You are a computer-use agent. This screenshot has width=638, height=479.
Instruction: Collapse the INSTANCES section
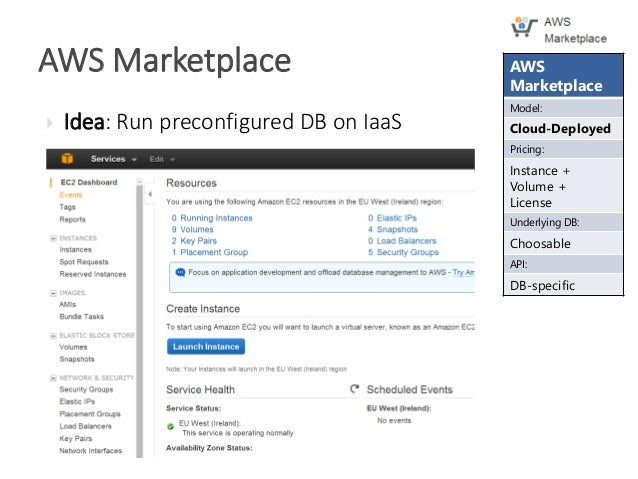(x=53, y=238)
